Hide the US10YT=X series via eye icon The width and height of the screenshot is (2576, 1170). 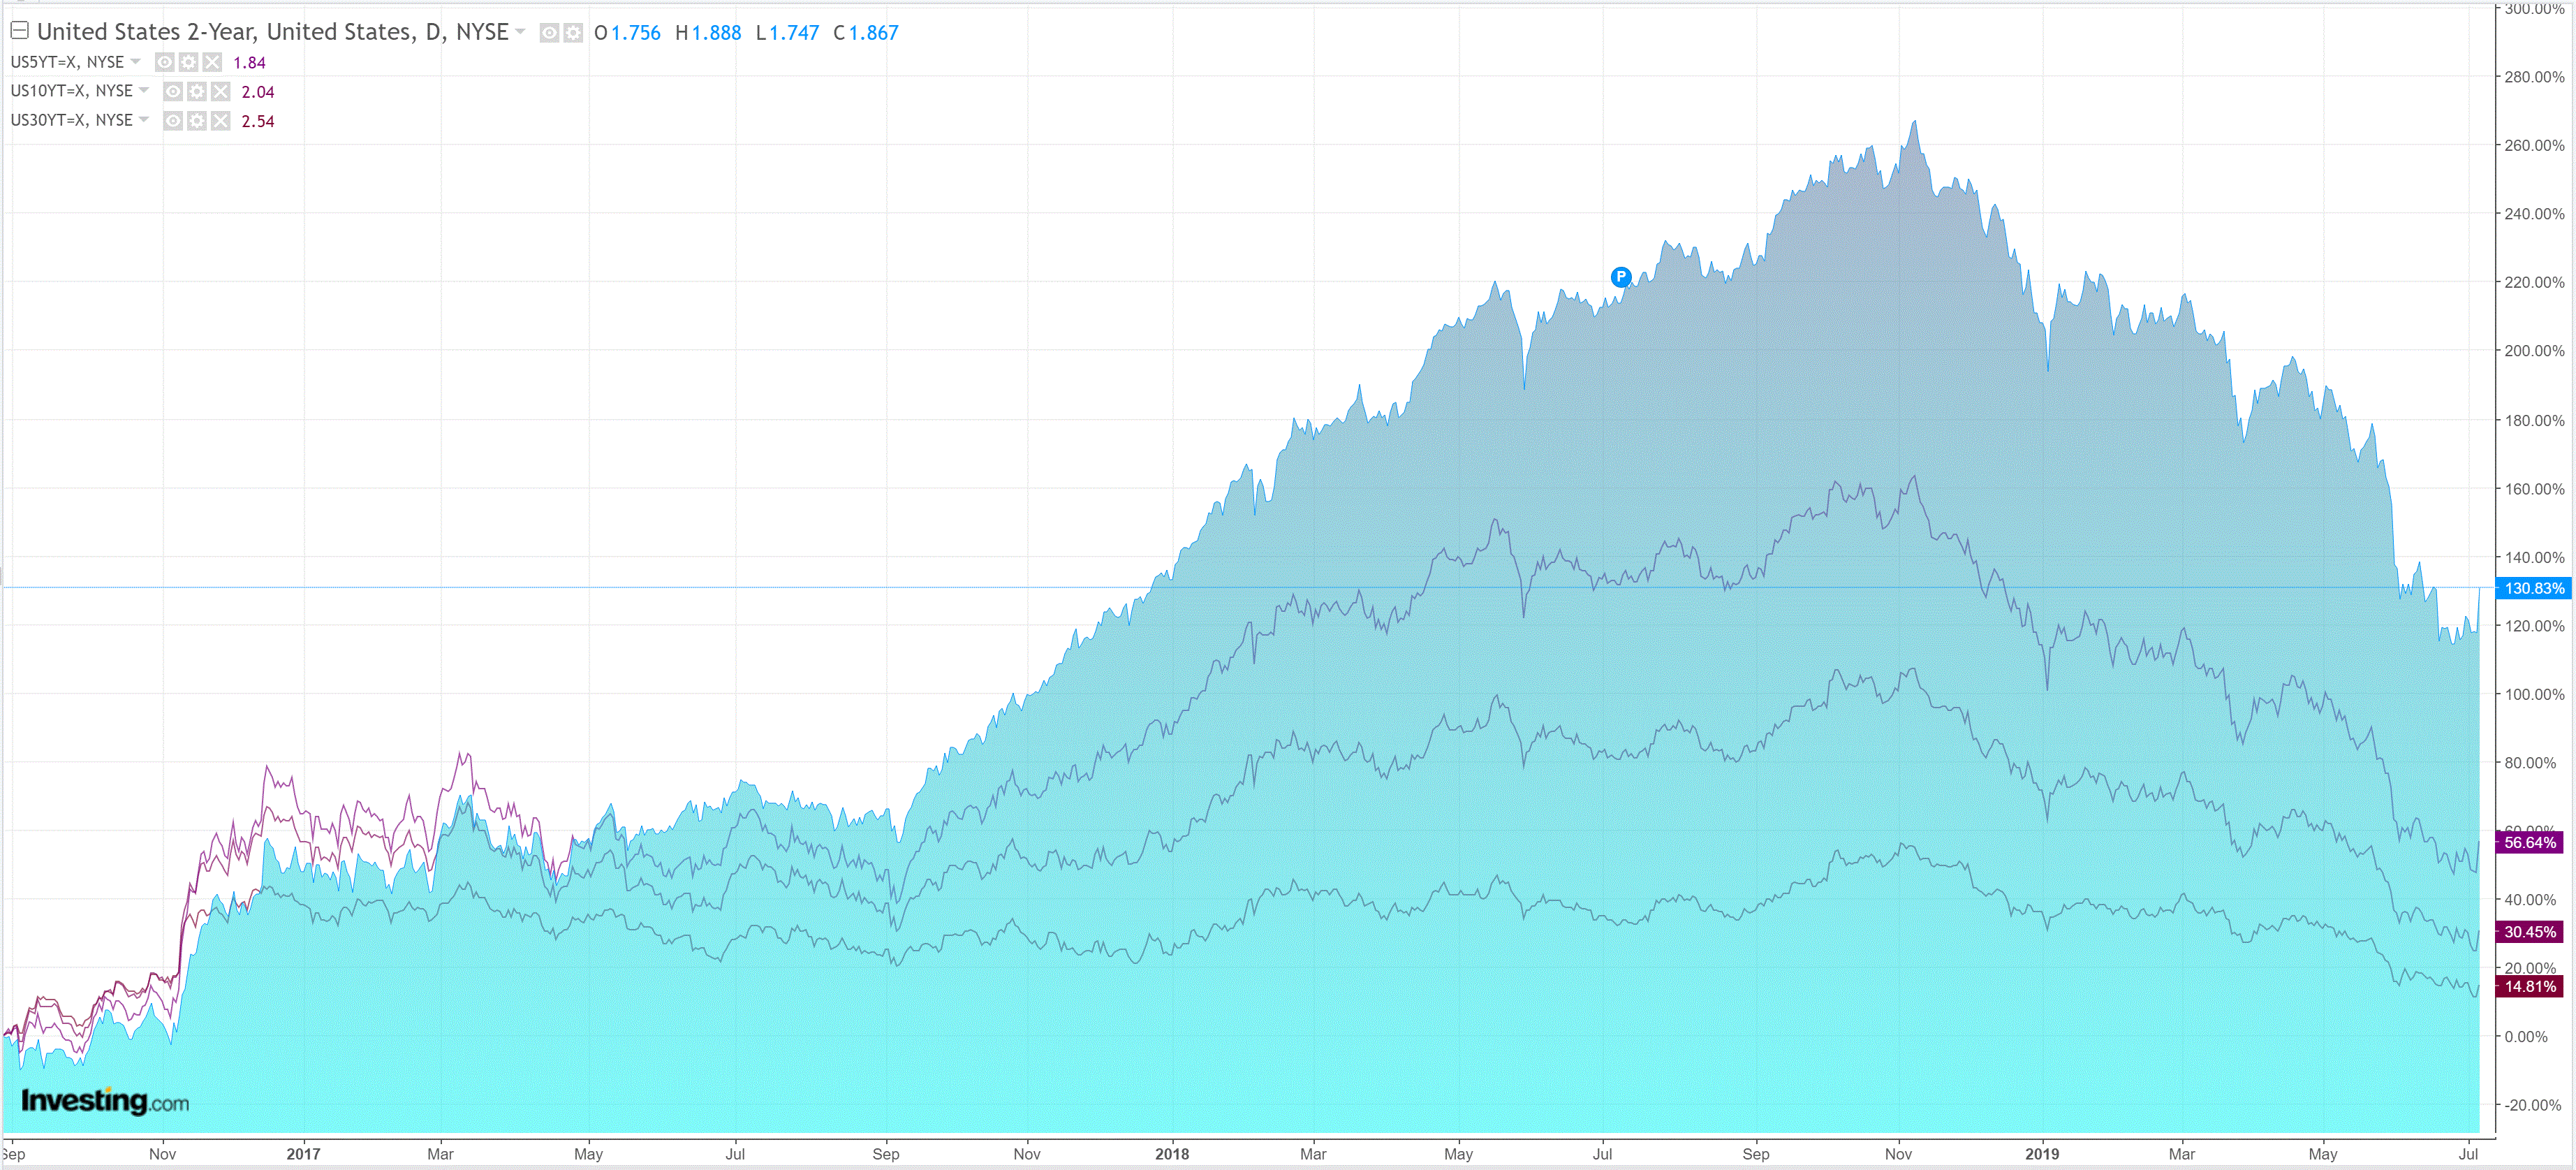[x=173, y=92]
